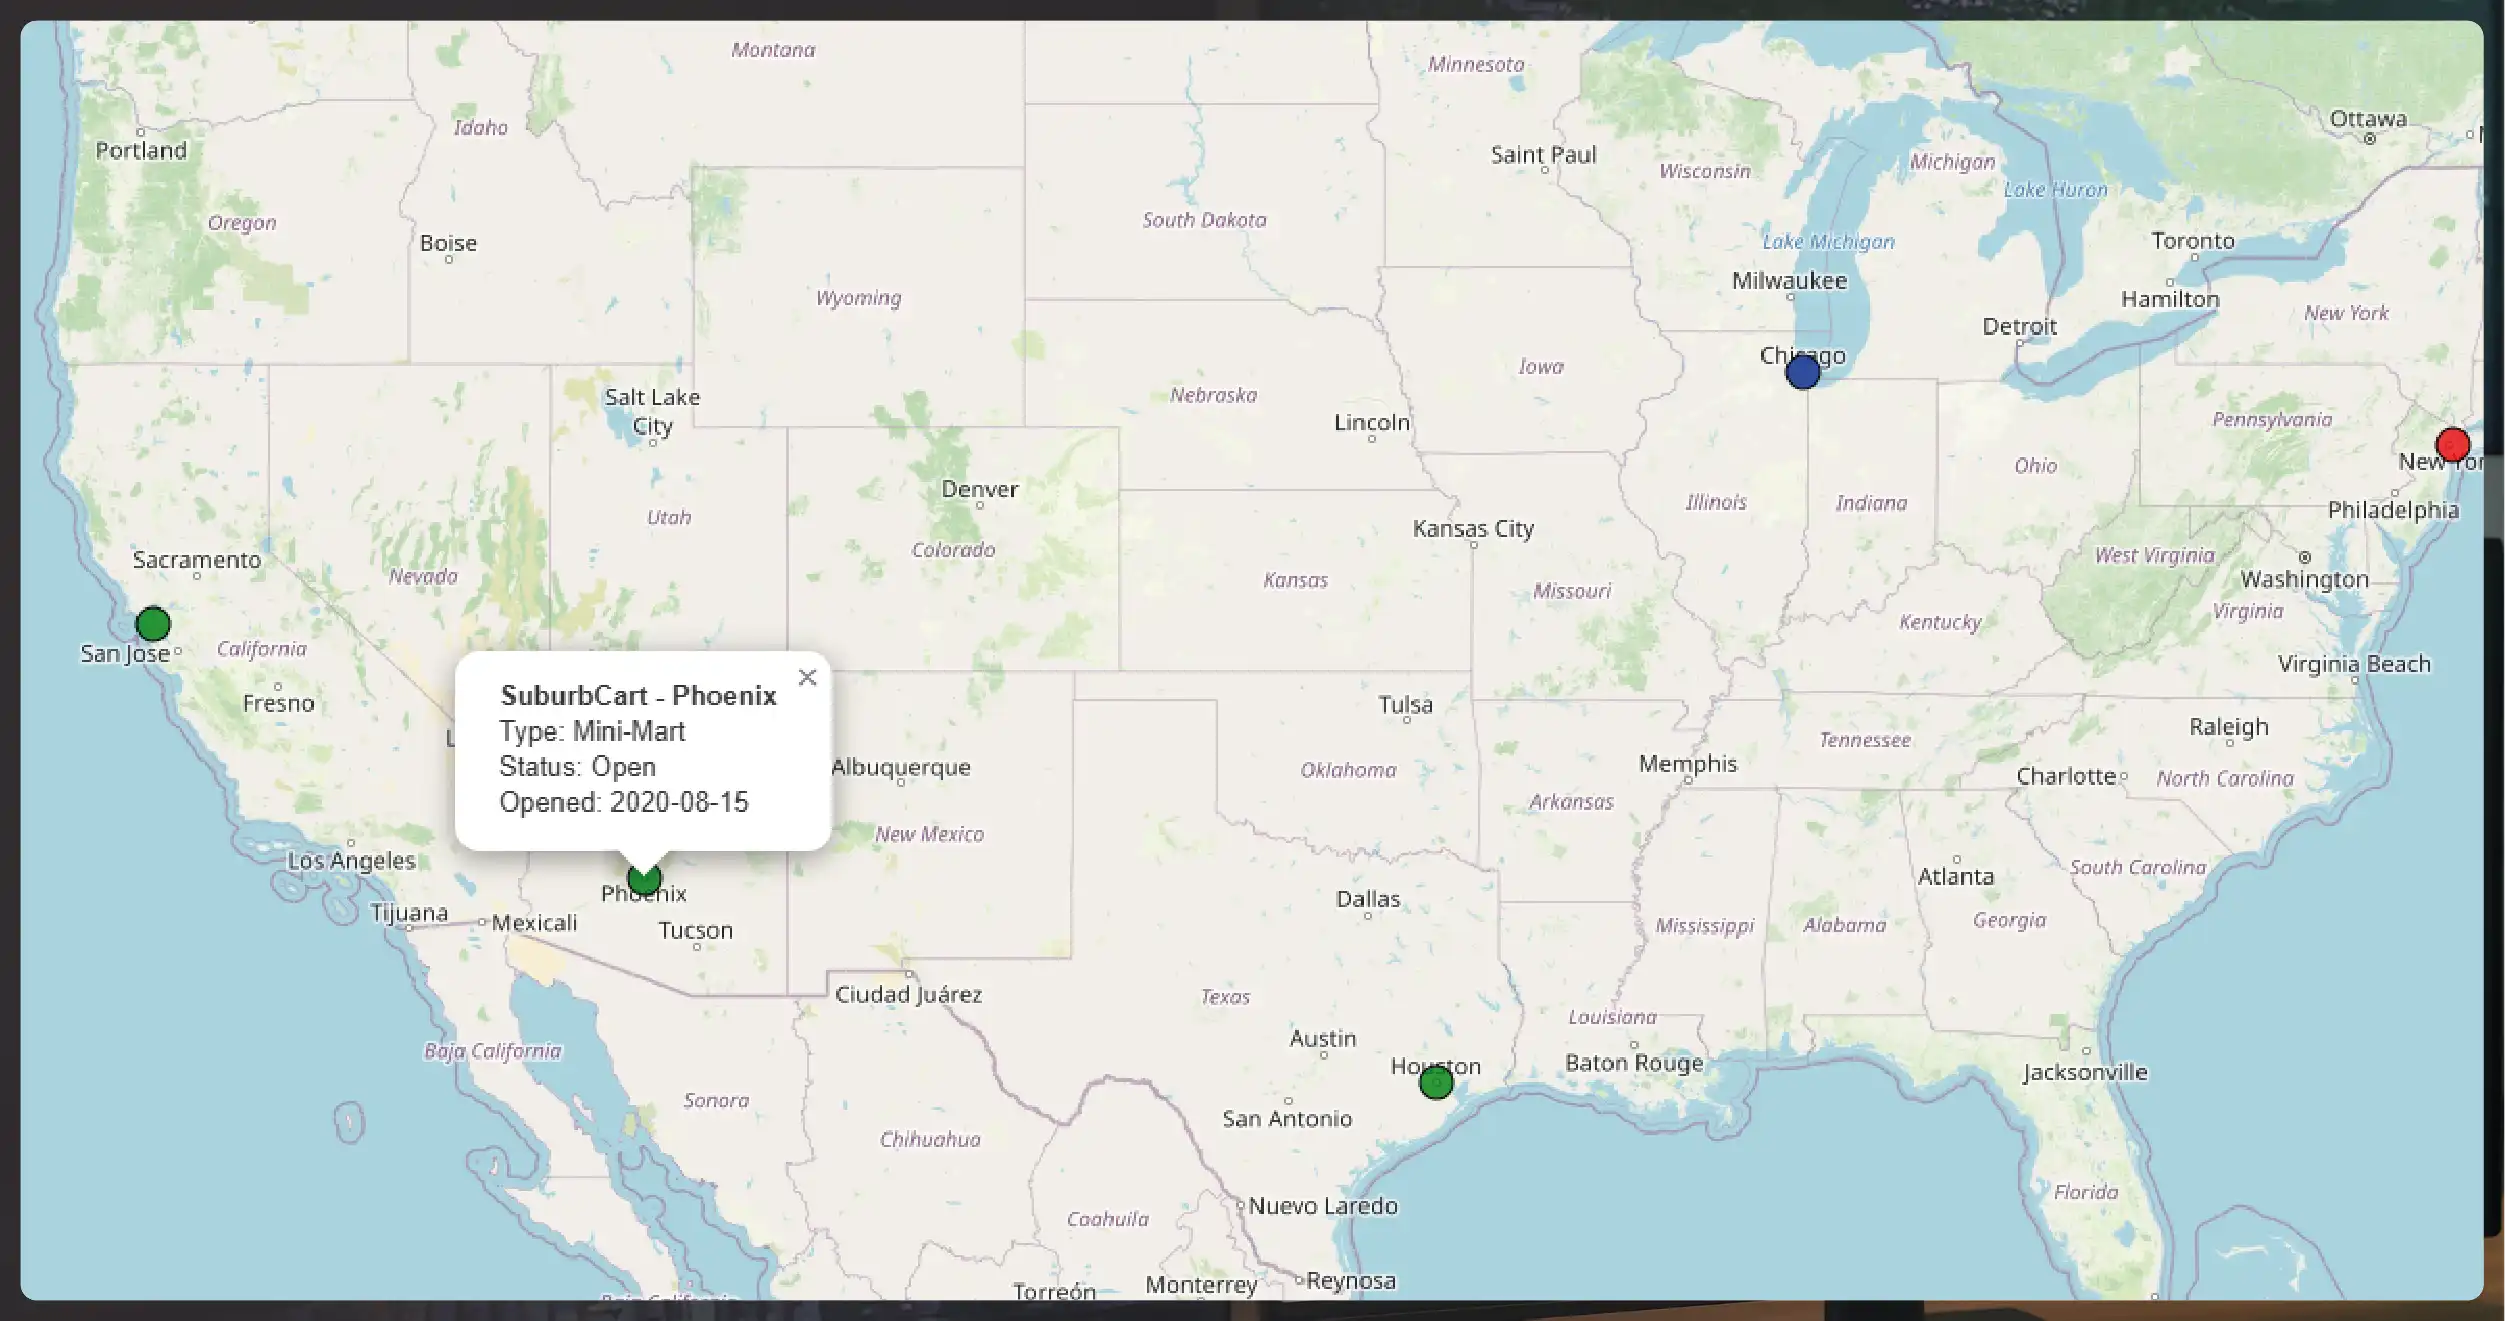The width and height of the screenshot is (2505, 1321).
Task: Click the Memphis city label
Action: tap(1687, 764)
